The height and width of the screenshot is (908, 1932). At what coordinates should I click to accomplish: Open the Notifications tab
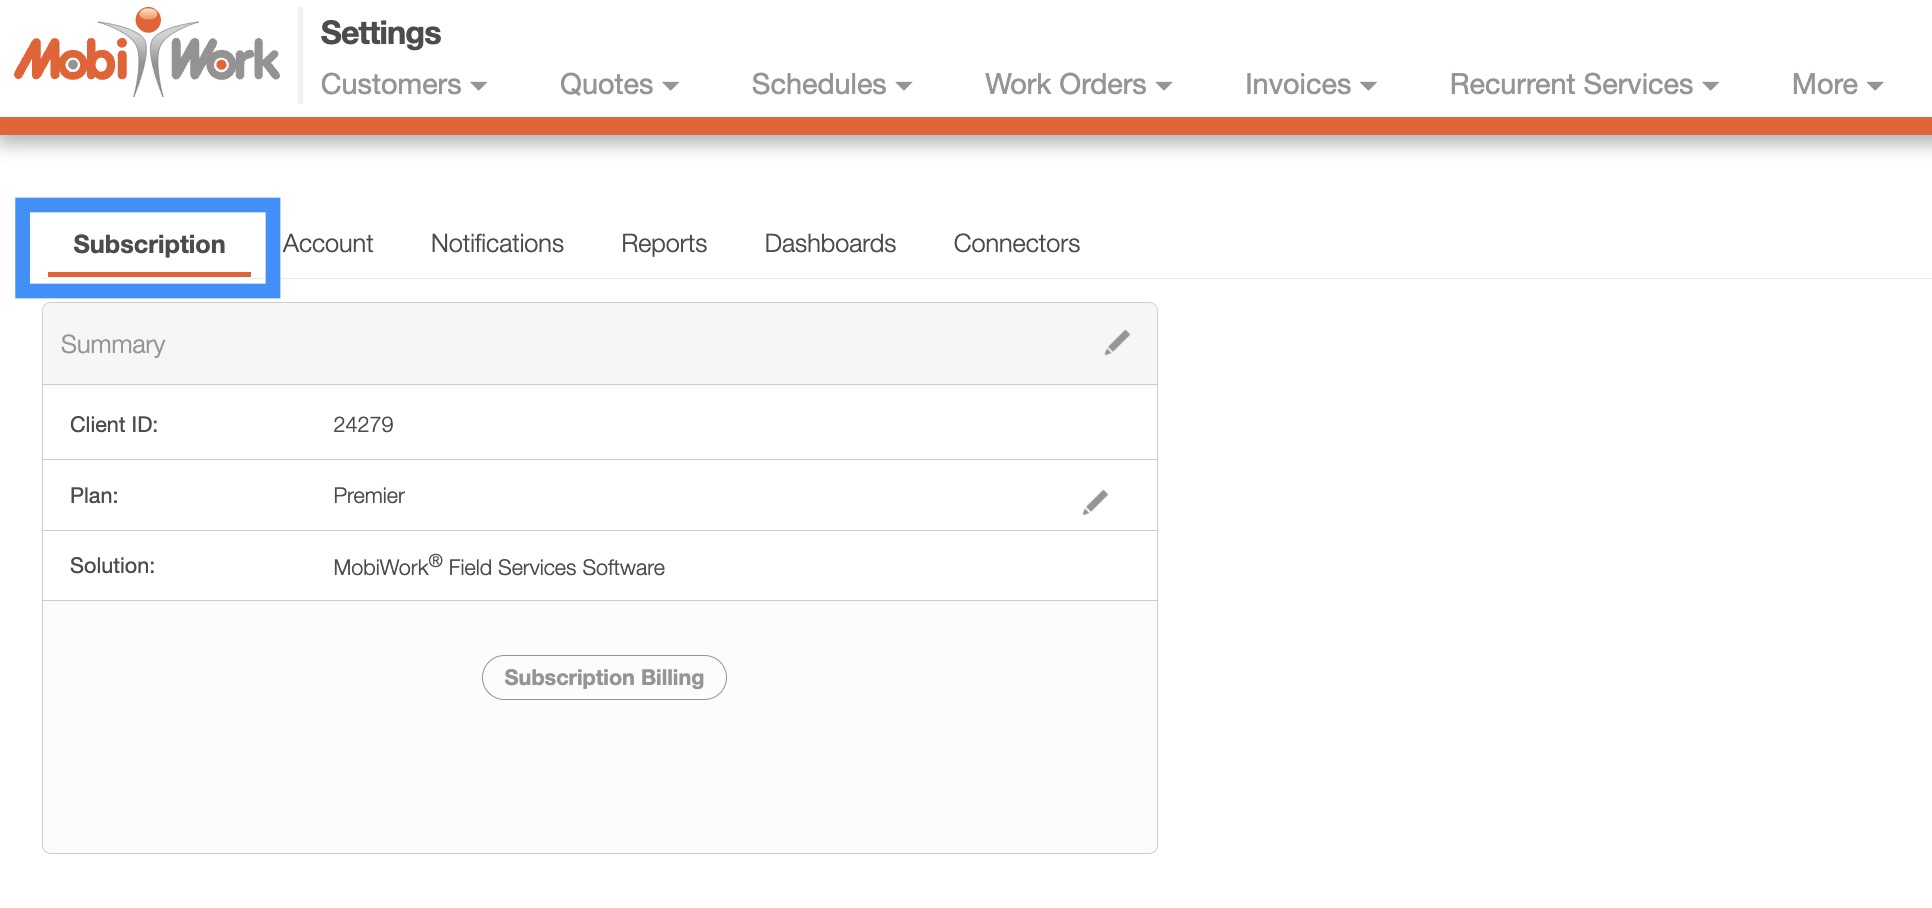point(497,244)
